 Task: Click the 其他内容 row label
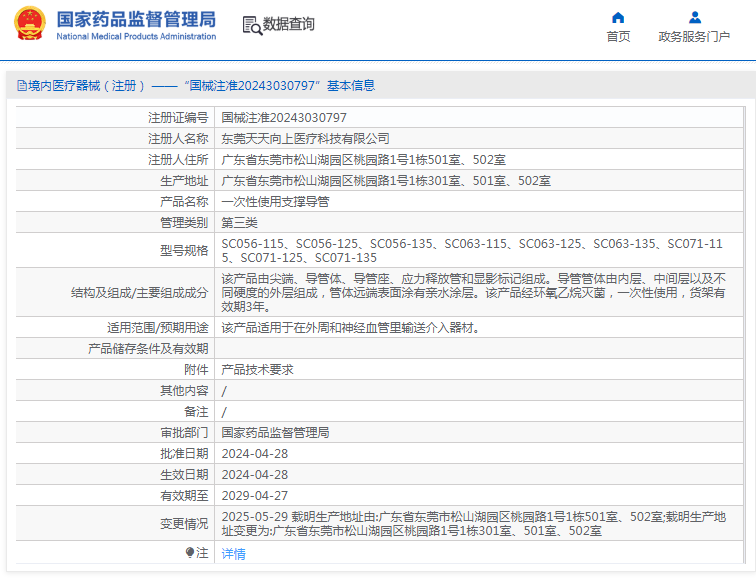pyautogui.click(x=184, y=390)
